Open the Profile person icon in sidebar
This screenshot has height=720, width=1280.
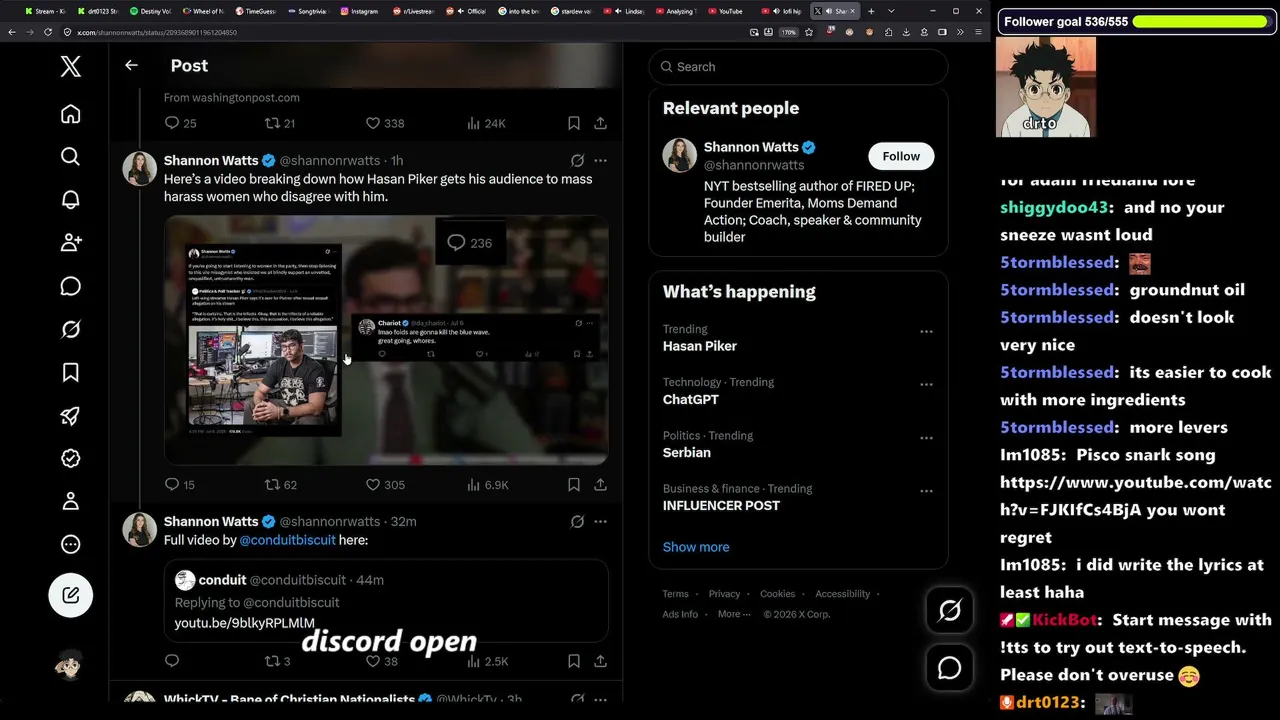(70, 501)
